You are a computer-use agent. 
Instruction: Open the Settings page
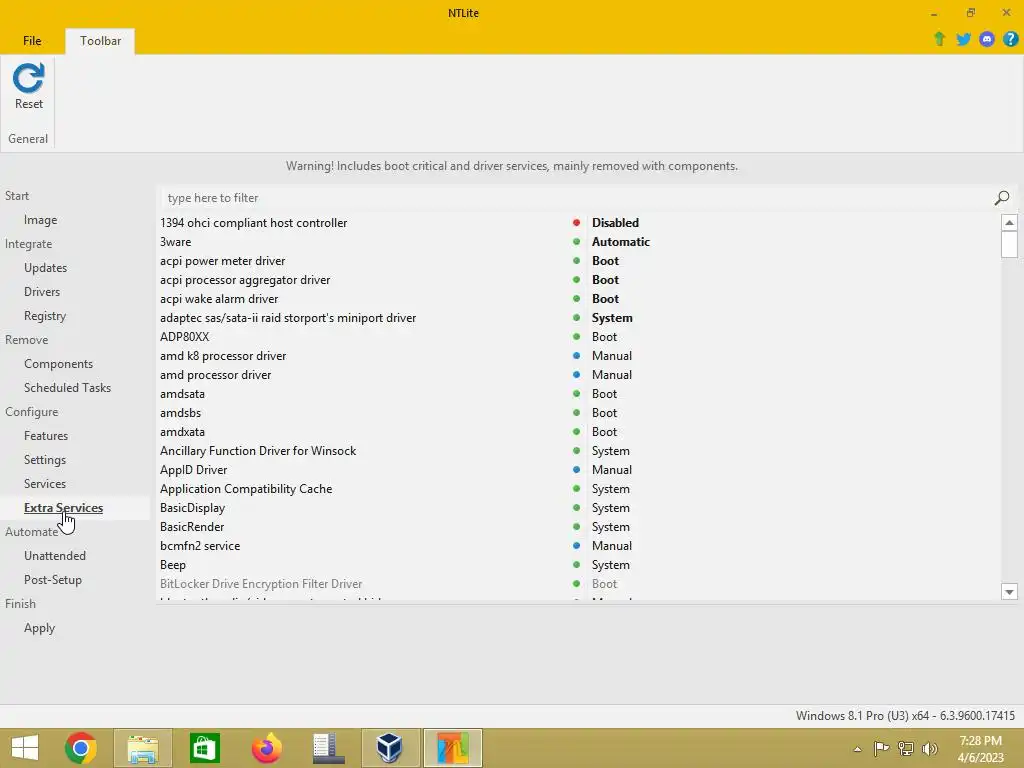(x=45, y=460)
